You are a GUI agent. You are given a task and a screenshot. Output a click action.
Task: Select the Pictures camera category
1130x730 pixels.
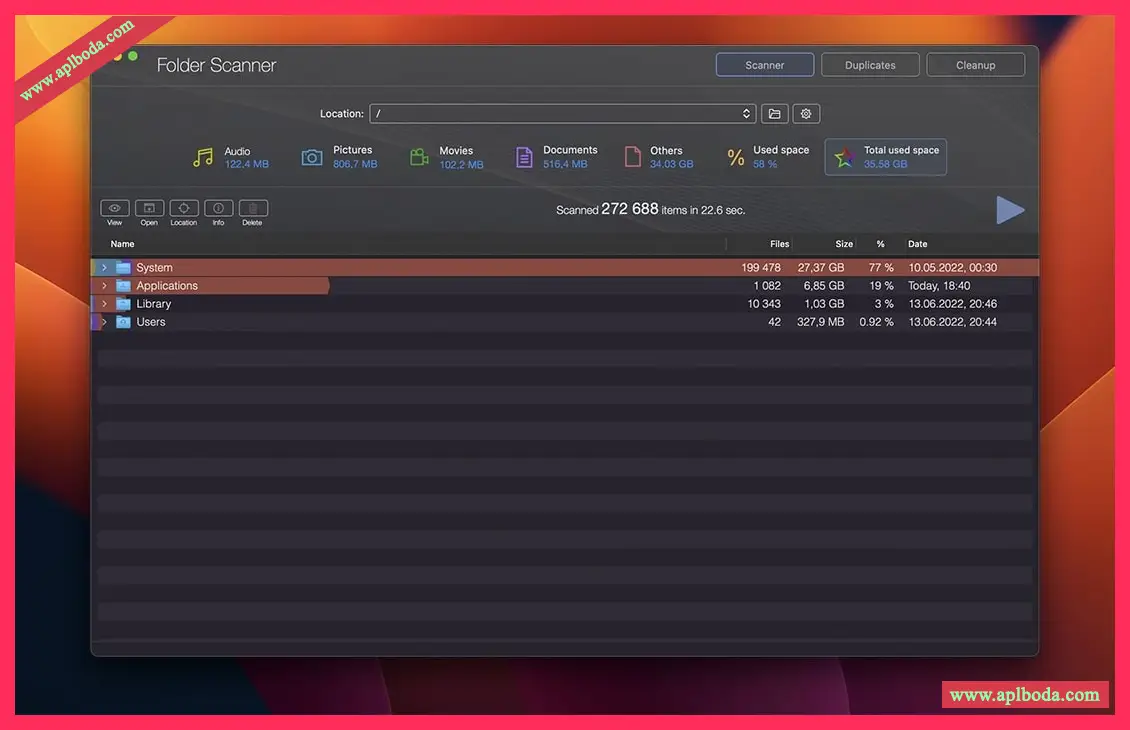(x=312, y=157)
